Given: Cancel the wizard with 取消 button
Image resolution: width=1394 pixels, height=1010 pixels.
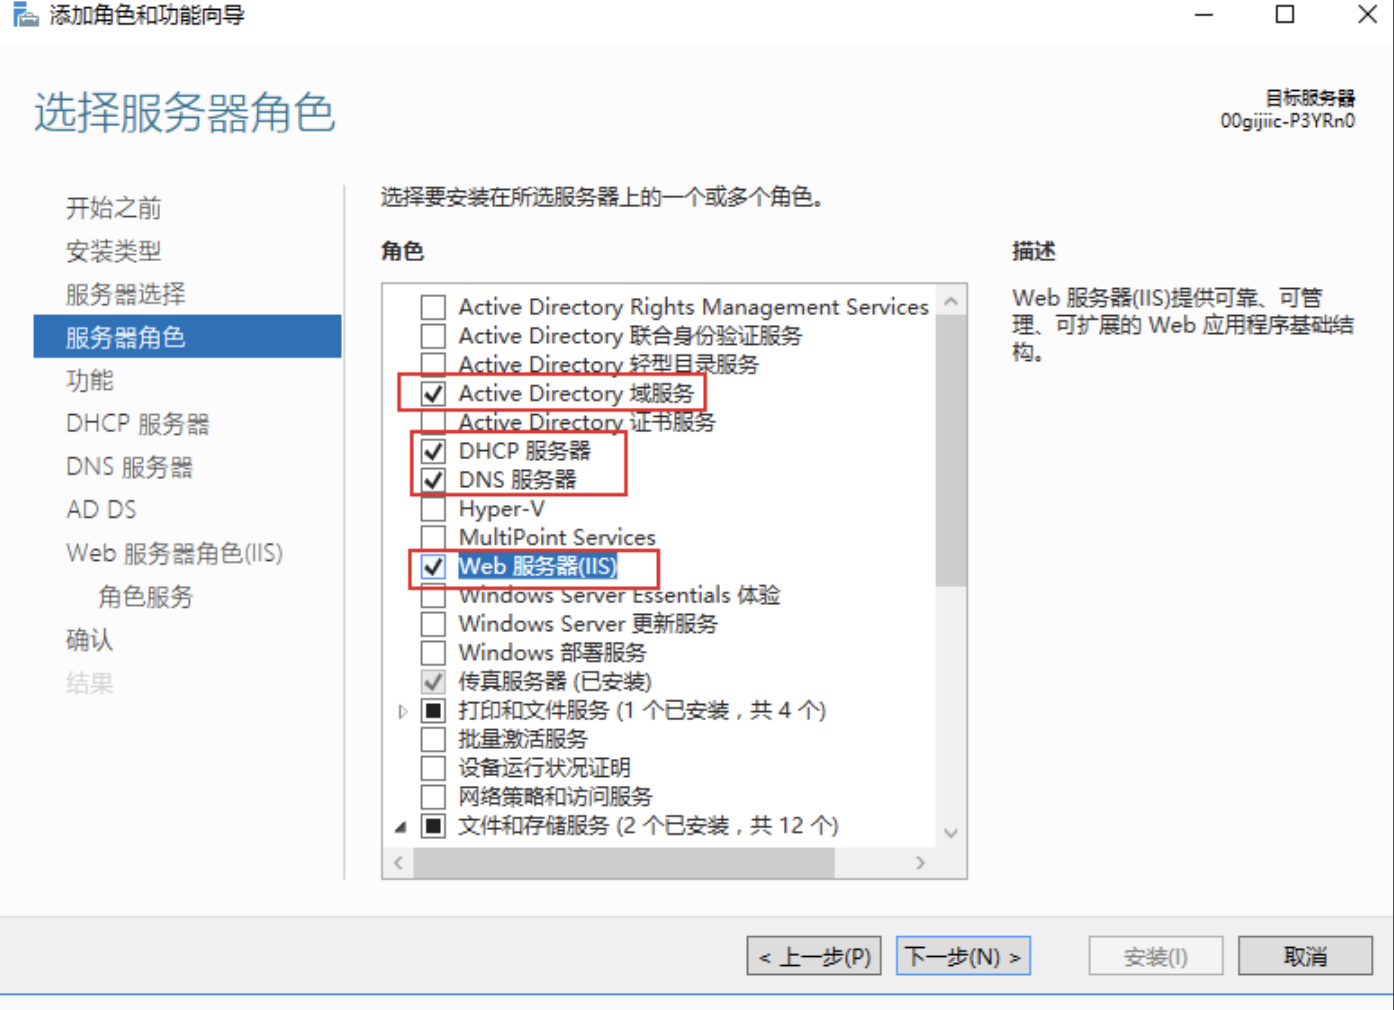Looking at the screenshot, I should pos(1305,956).
